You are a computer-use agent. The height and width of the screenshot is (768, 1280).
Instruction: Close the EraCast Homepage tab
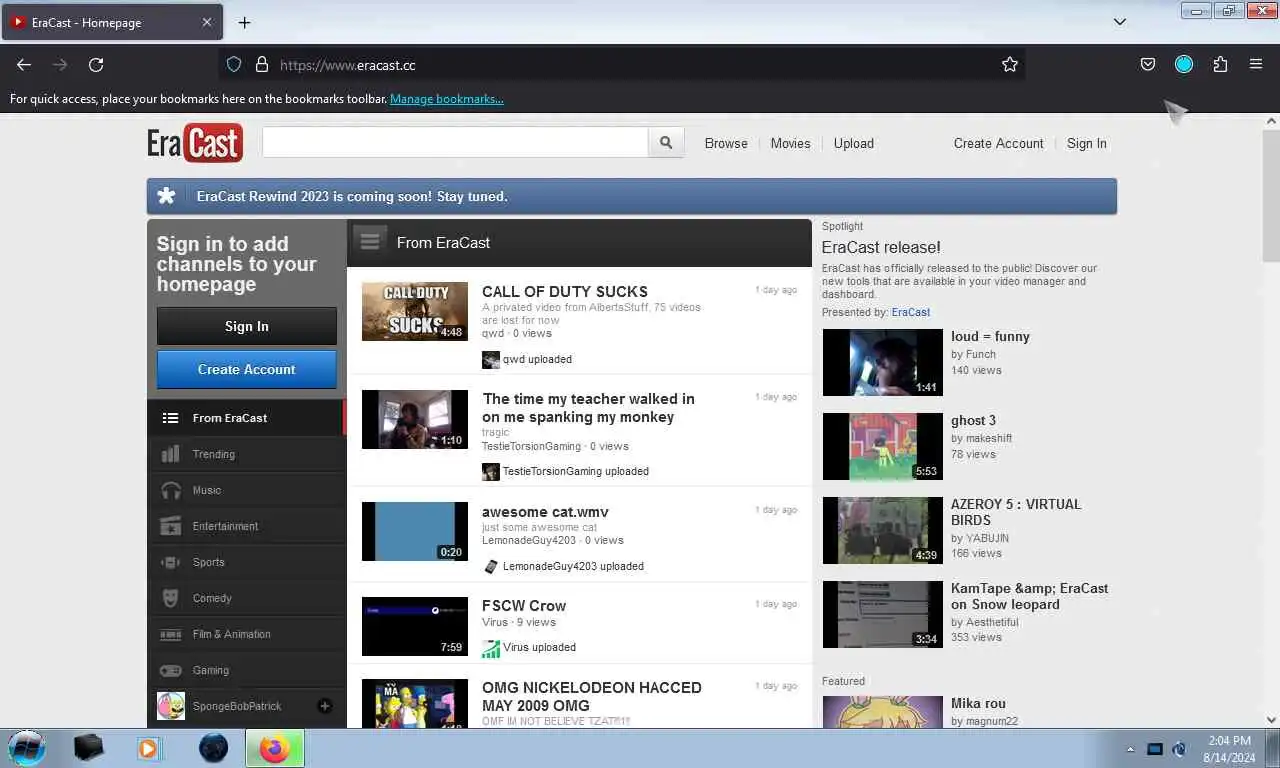coord(207,22)
